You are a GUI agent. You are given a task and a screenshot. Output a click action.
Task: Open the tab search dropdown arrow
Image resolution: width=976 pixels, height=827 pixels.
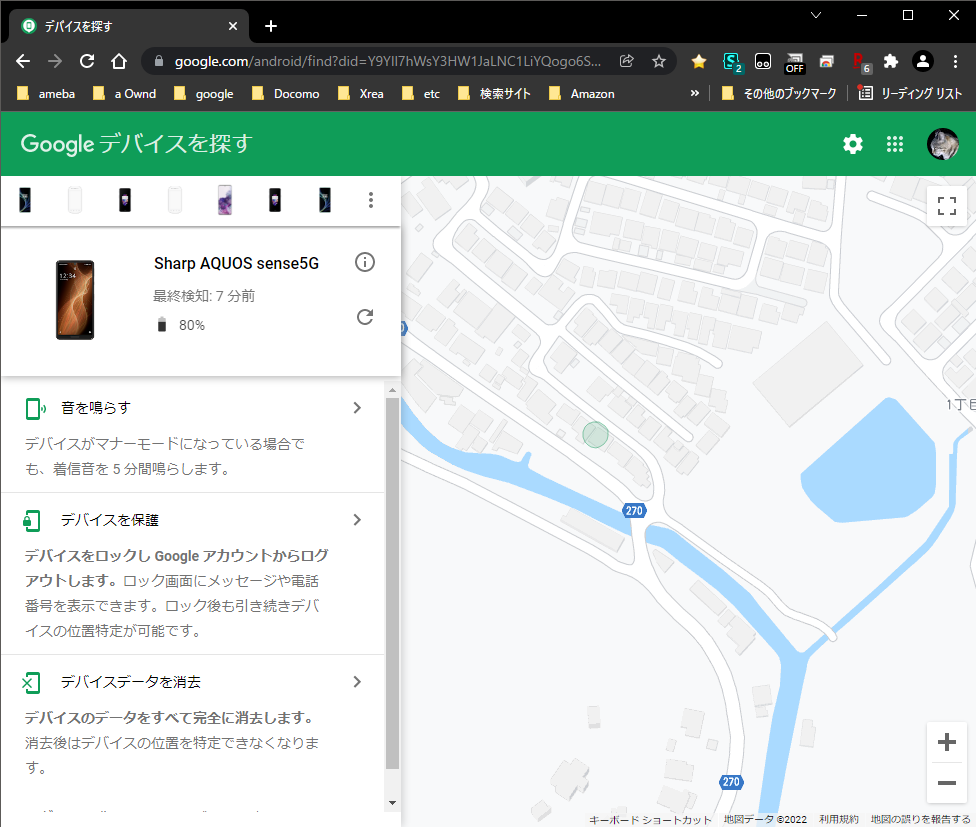[815, 16]
